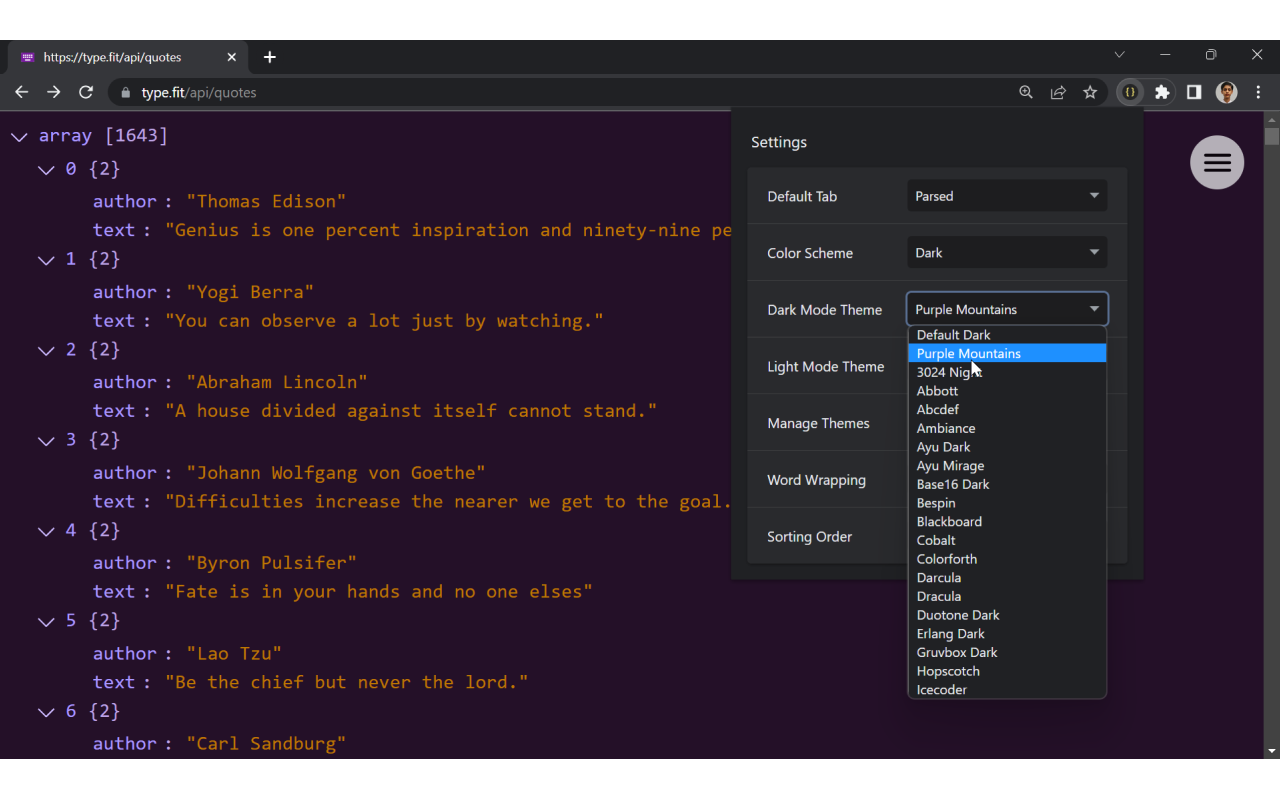
Task: Open the Default Tab dropdown
Action: [x=1006, y=196]
